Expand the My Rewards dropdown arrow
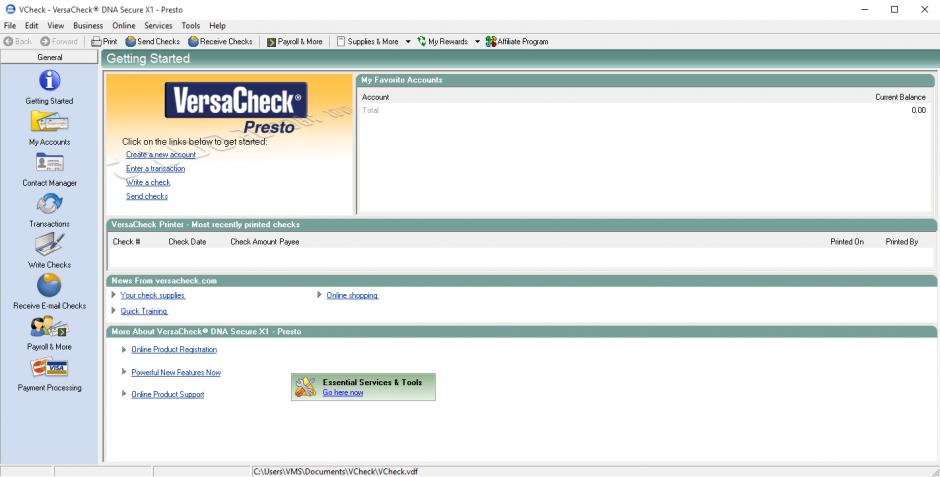The image size is (940, 477). click(x=477, y=41)
